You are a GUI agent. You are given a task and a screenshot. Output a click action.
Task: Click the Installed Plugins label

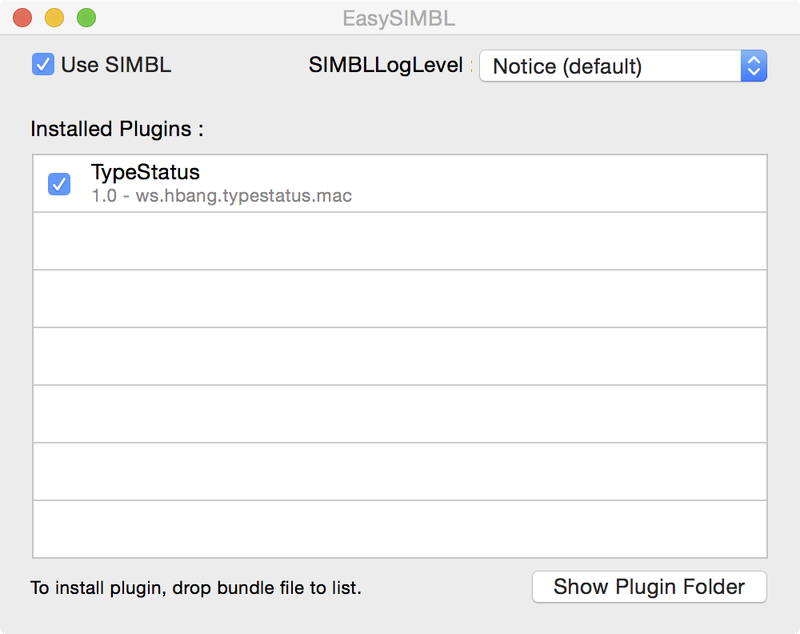coord(117,129)
